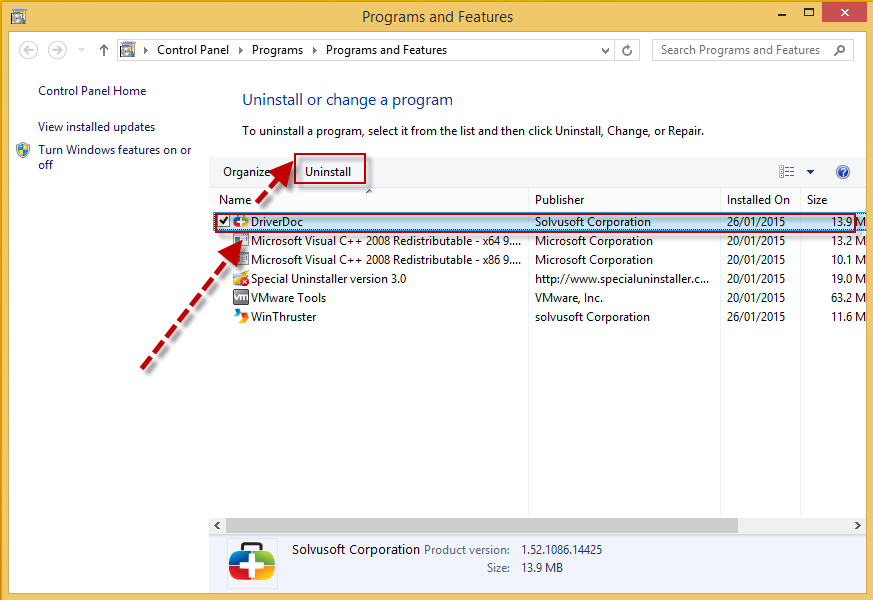Image resolution: width=873 pixels, height=600 pixels.
Task: Click the Visual C++ 2008 x64 icon
Action: point(241,240)
